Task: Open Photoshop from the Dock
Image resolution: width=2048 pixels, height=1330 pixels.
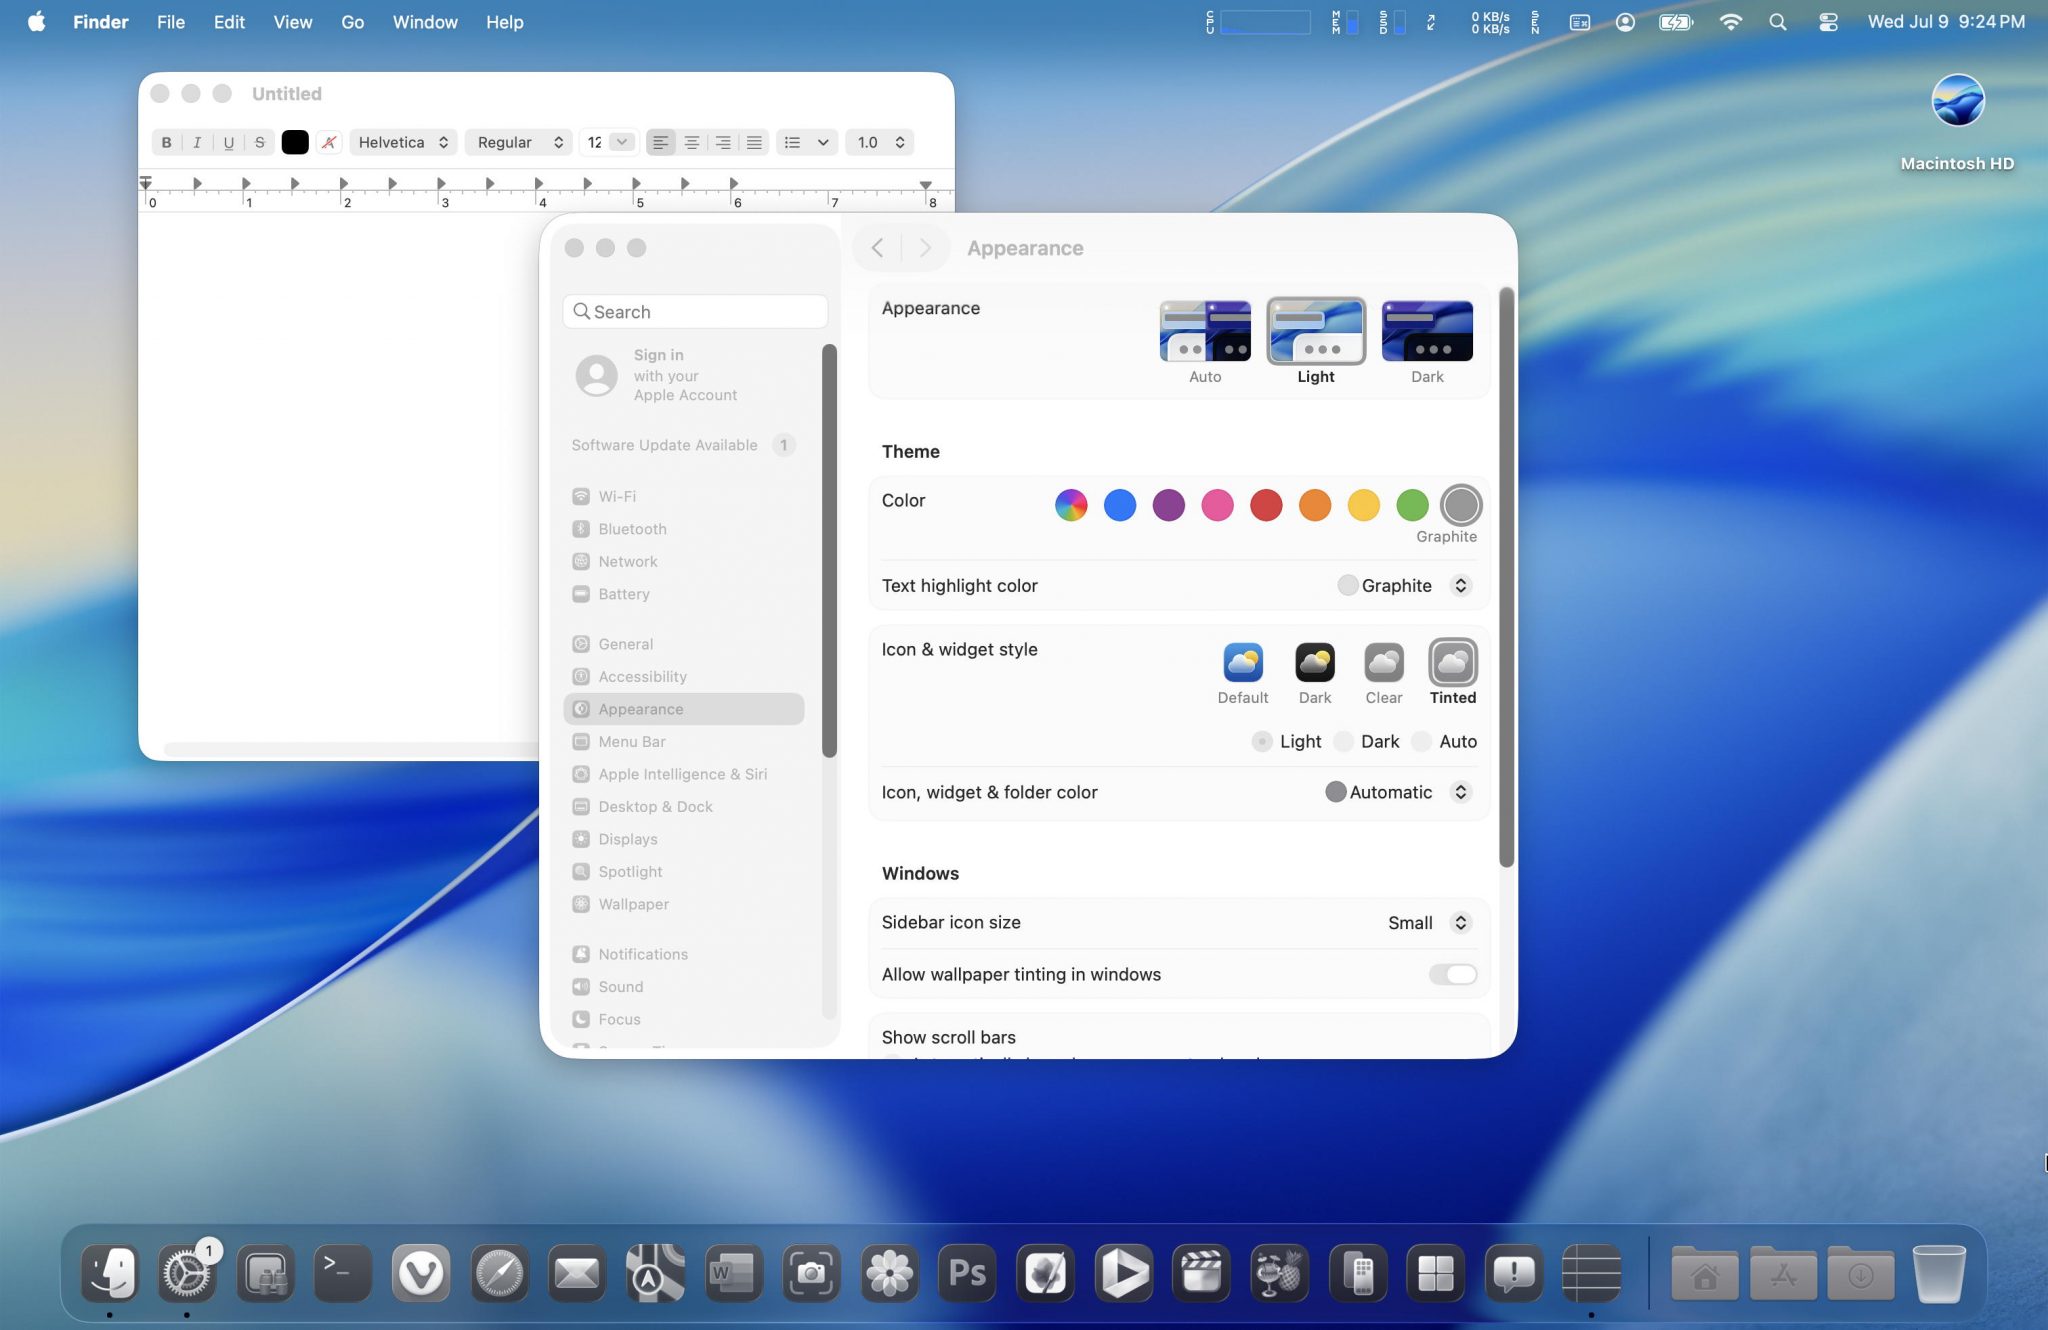Action: coord(967,1273)
